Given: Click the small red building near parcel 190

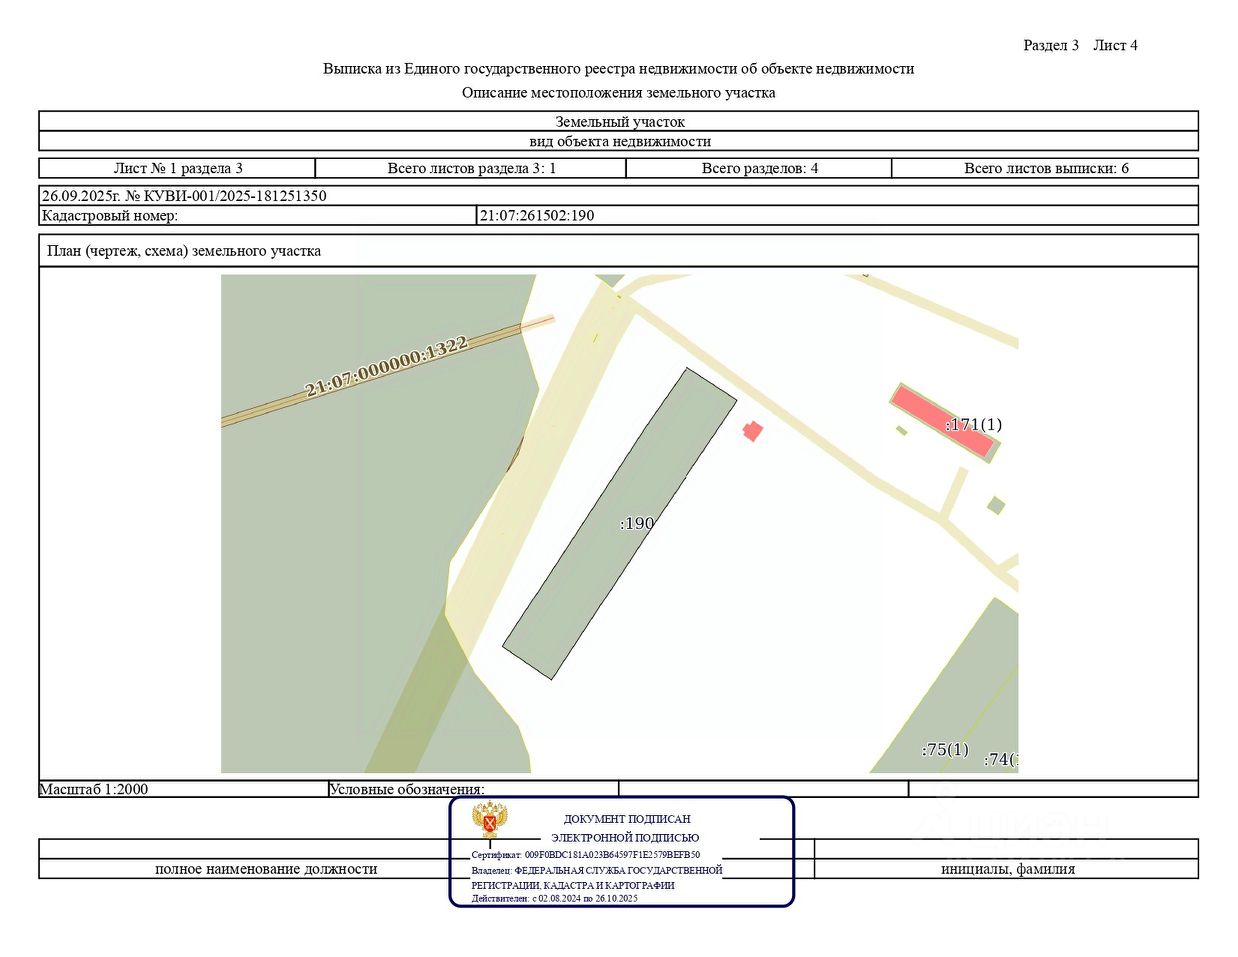Looking at the screenshot, I should (752, 431).
